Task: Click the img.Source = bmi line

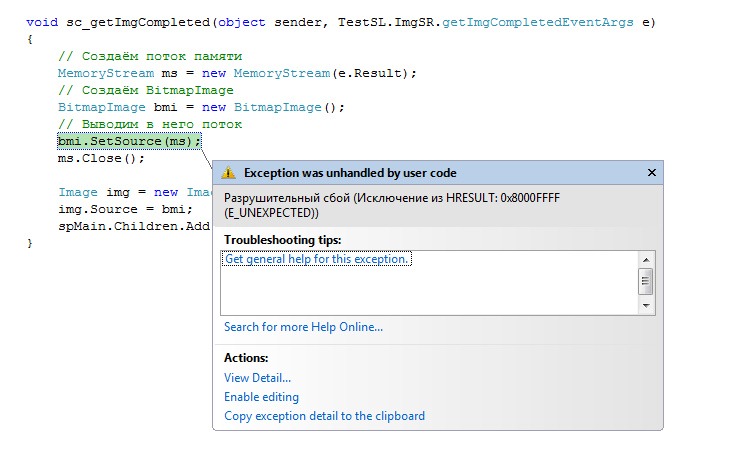Action: click(124, 209)
